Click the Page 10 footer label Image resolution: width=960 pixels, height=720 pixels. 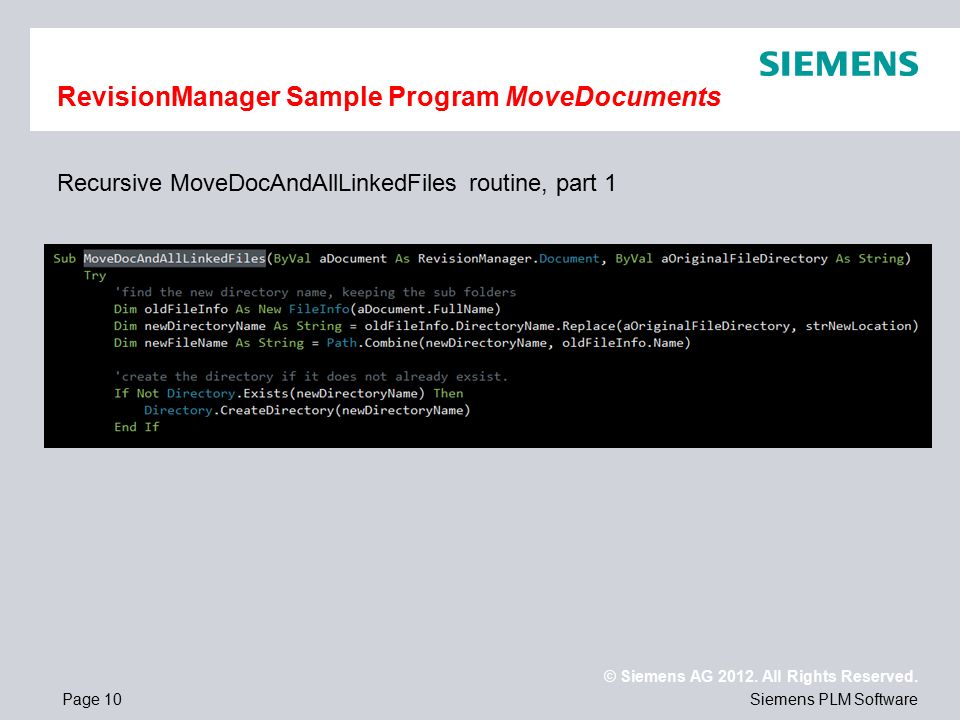point(92,699)
